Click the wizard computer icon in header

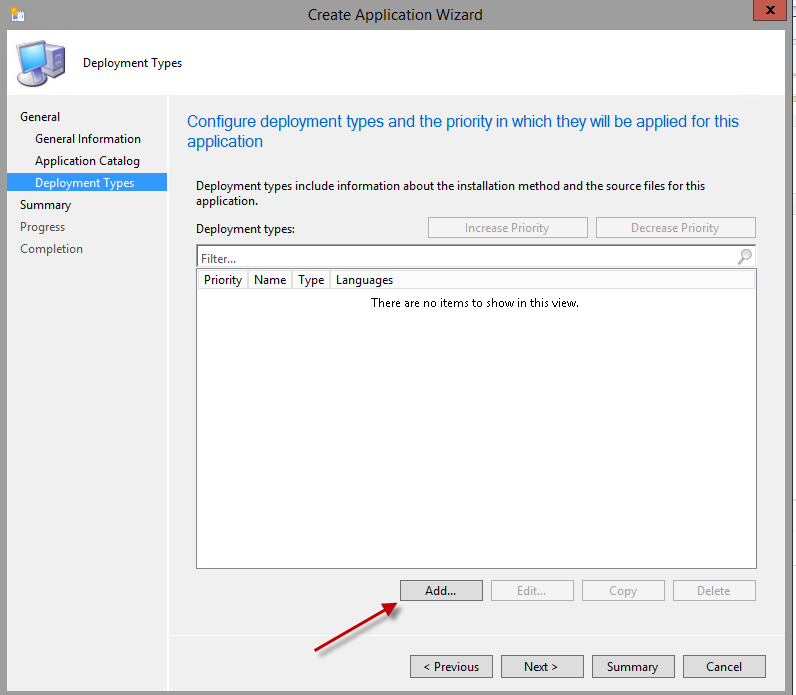pos(40,63)
